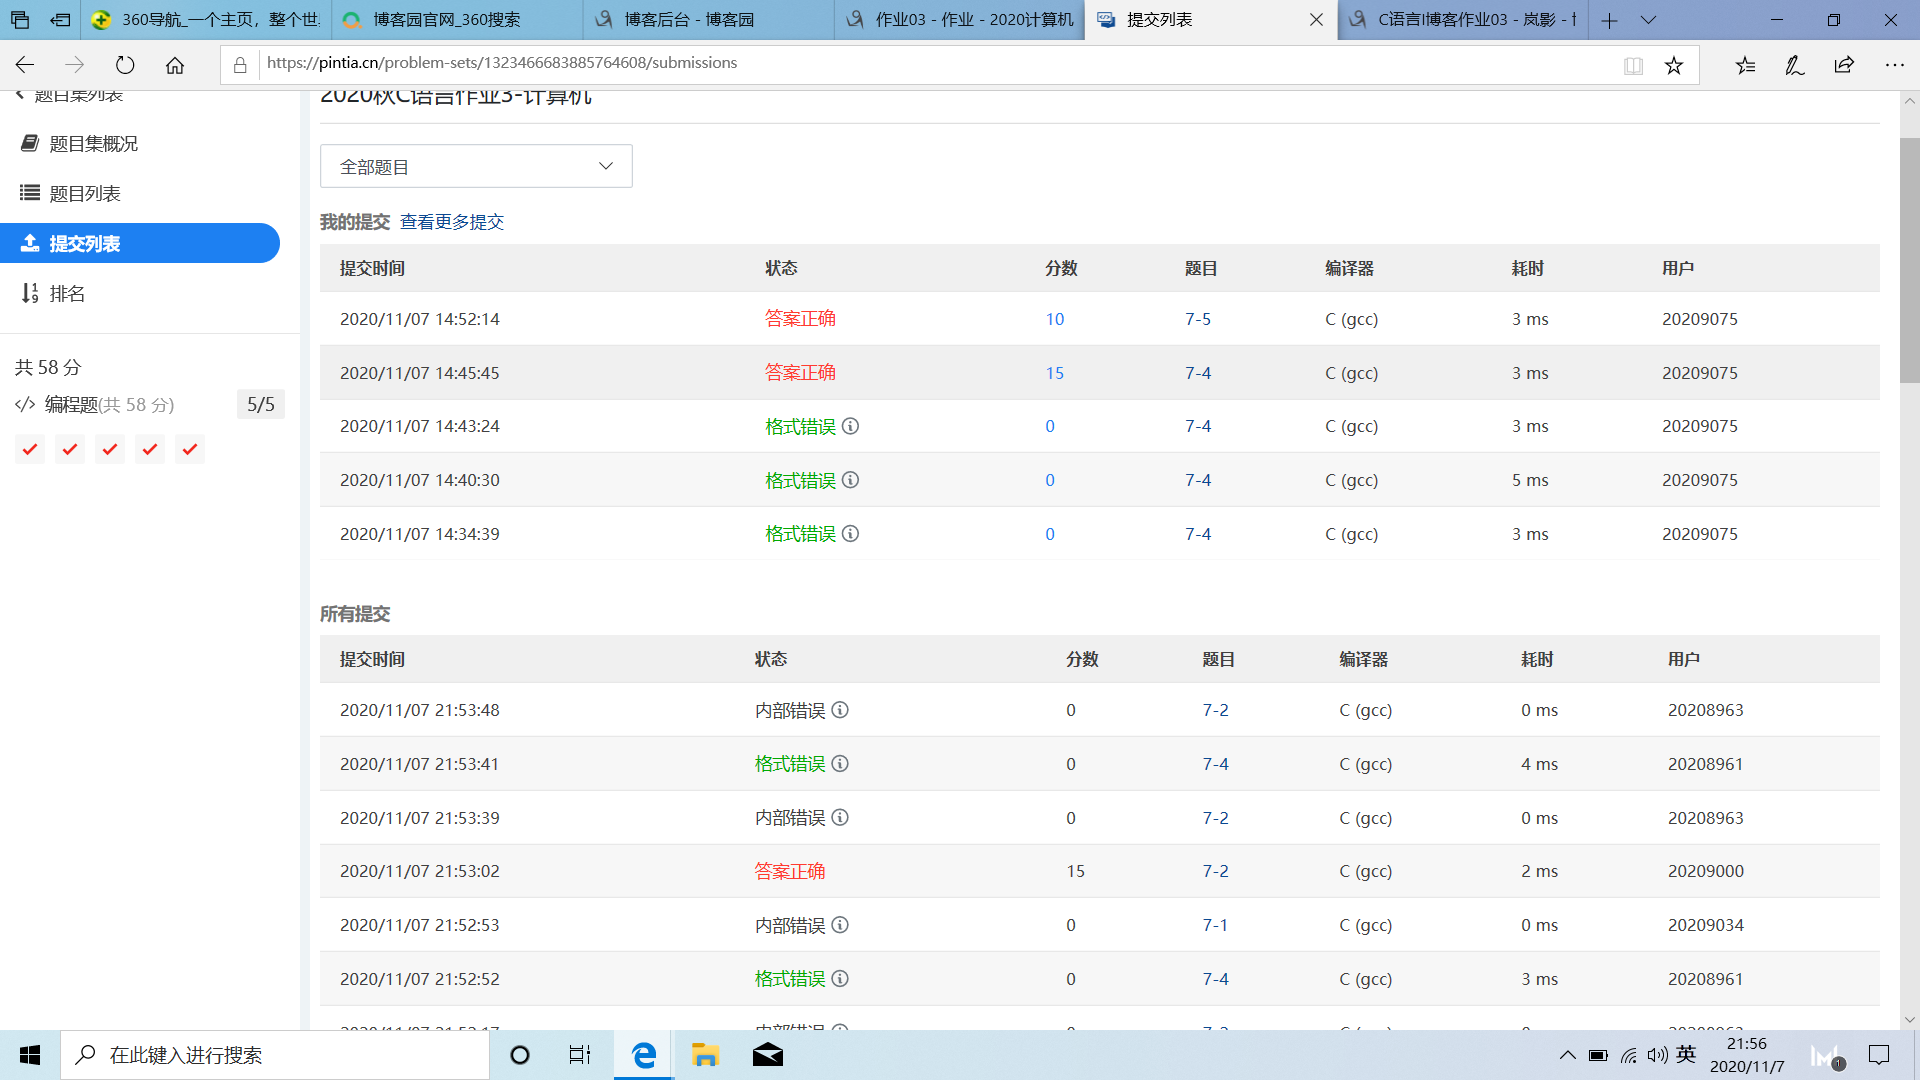The image size is (1920, 1080).
Task: Open the browser tab list chevron
Action: coord(1649,20)
